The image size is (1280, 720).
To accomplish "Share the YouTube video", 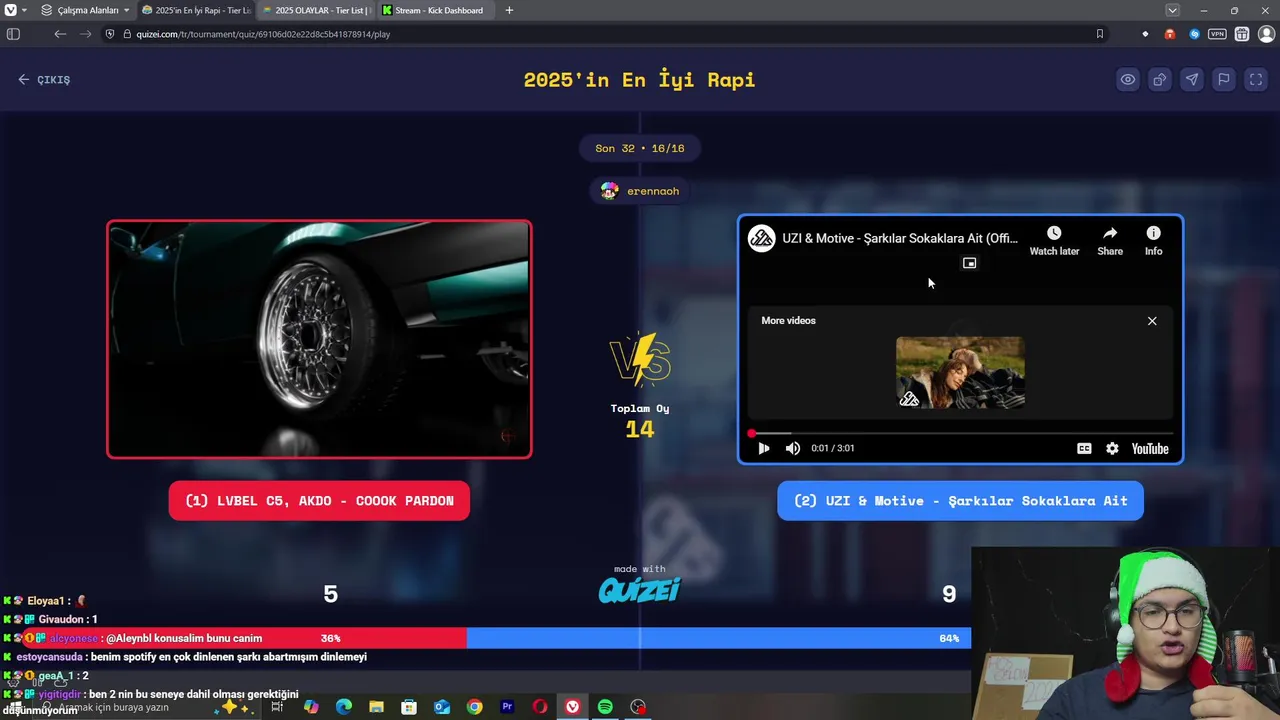I will point(1110,241).
